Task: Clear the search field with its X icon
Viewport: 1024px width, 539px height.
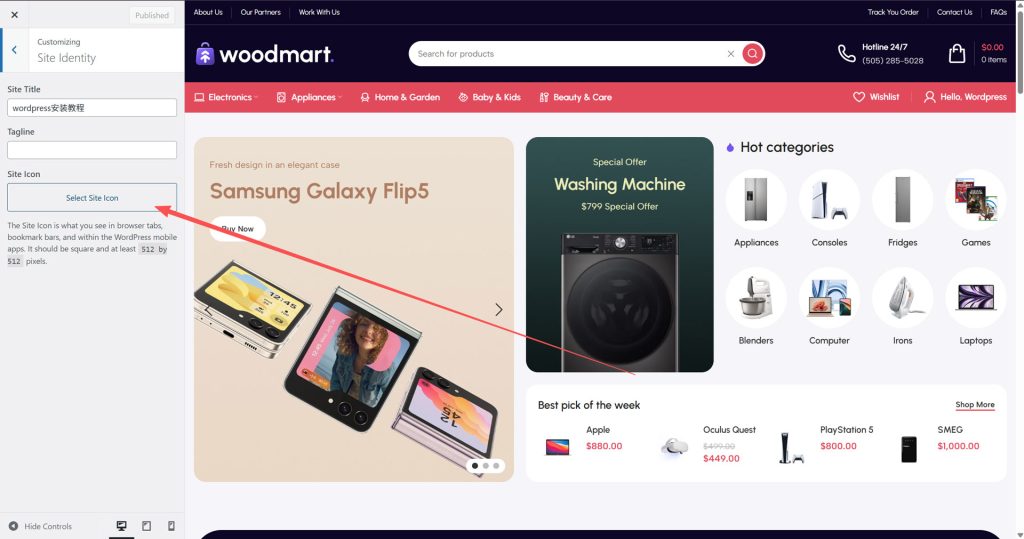Action: (x=731, y=54)
